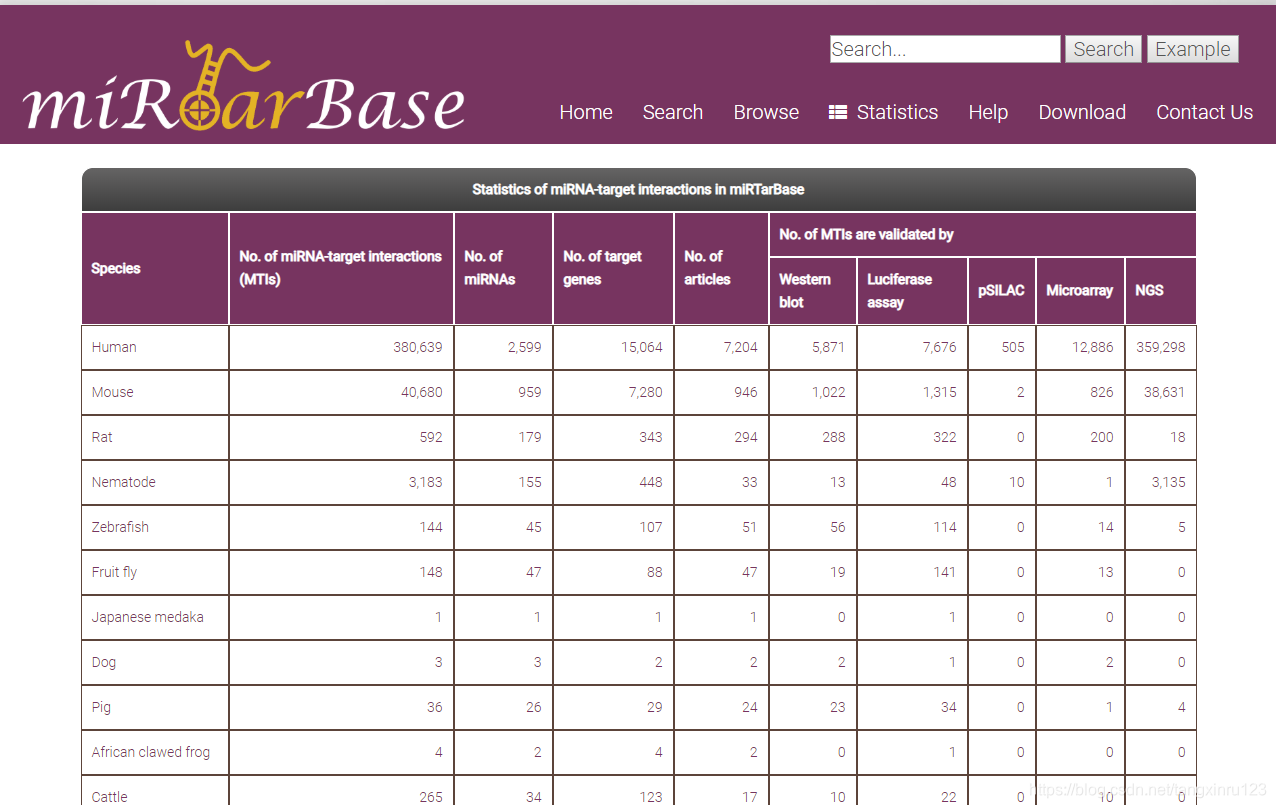The image size is (1276, 808).
Task: Go to the Download page
Action: click(x=1082, y=112)
